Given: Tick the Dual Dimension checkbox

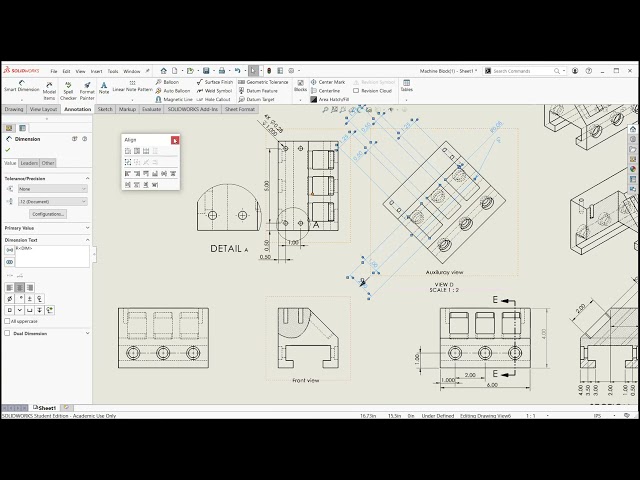Looking at the screenshot, I should pos(7,333).
